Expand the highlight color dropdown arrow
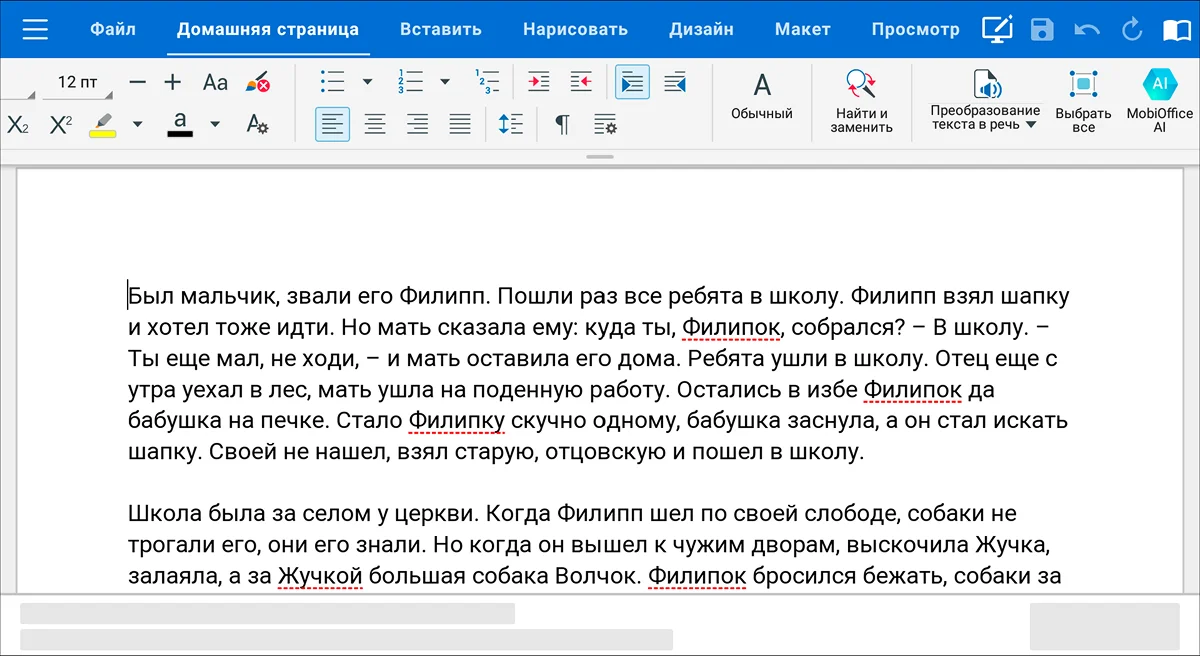The image size is (1200, 656). (138, 124)
